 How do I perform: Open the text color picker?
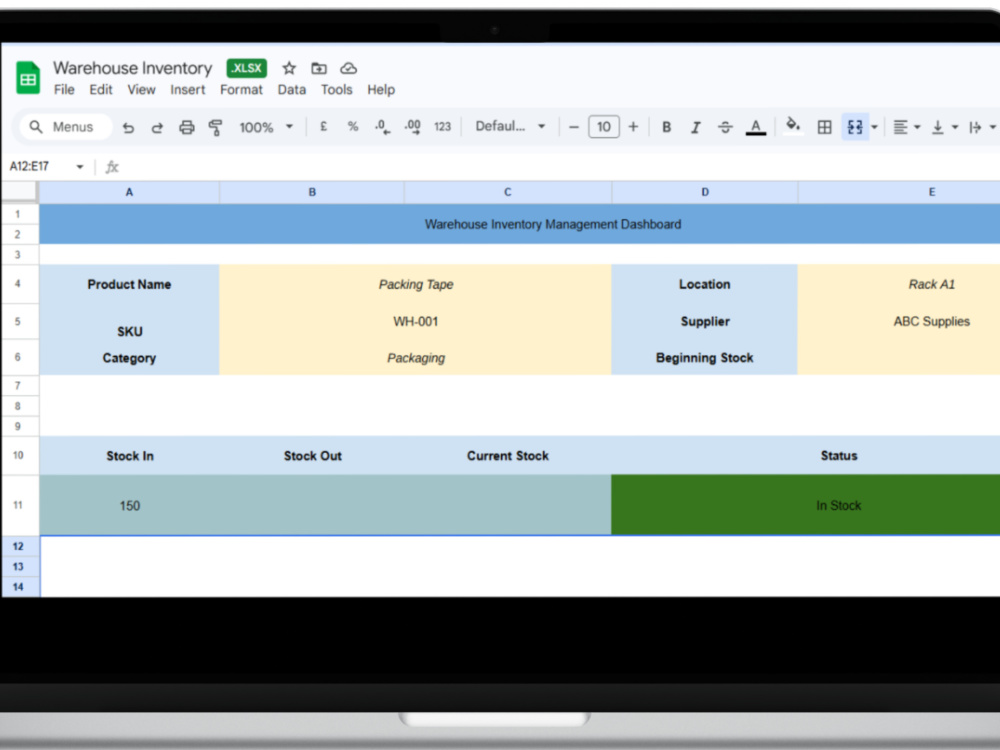[x=756, y=127]
